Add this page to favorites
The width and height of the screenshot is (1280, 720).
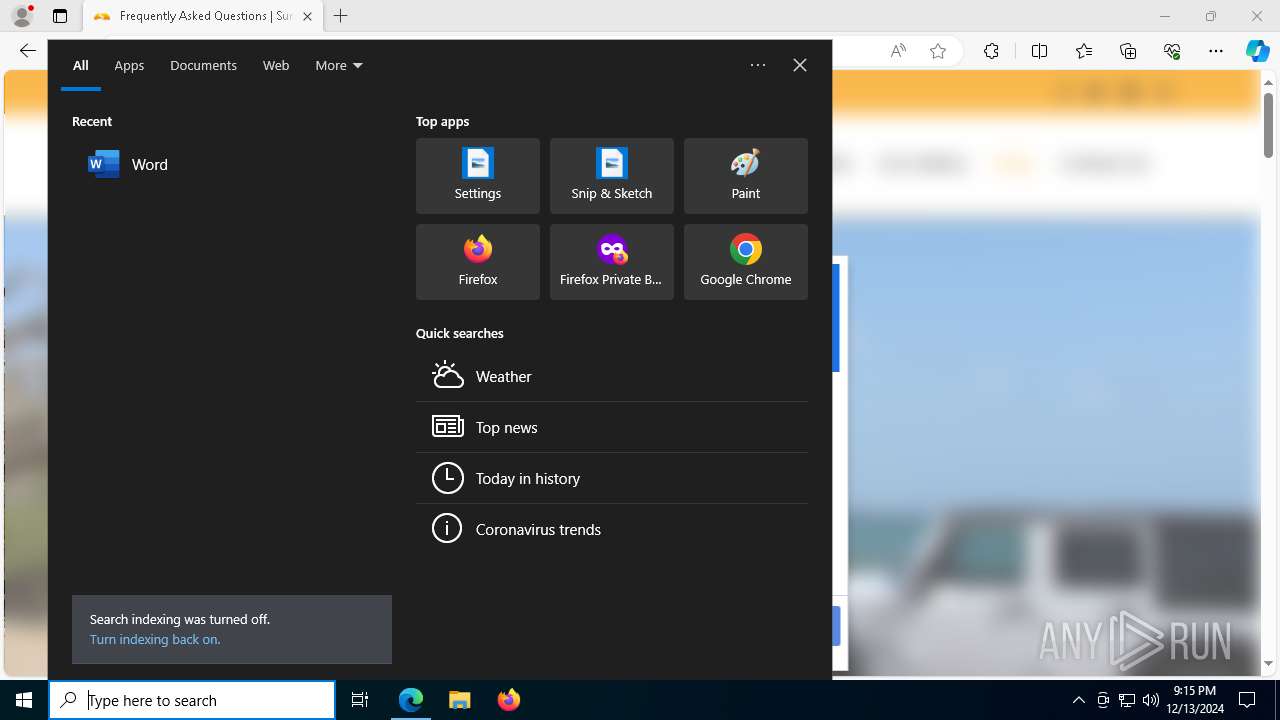[938, 51]
